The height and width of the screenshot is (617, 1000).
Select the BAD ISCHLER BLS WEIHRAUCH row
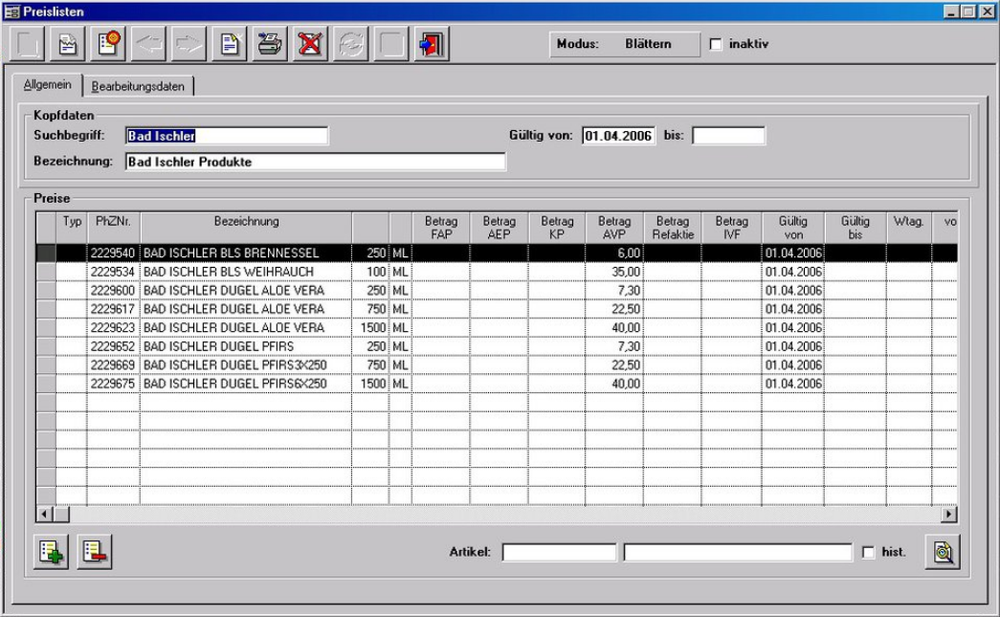click(x=229, y=272)
